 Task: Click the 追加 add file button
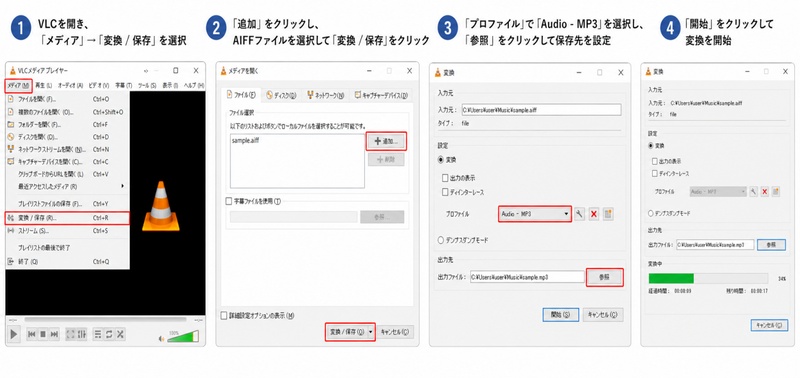[x=386, y=141]
